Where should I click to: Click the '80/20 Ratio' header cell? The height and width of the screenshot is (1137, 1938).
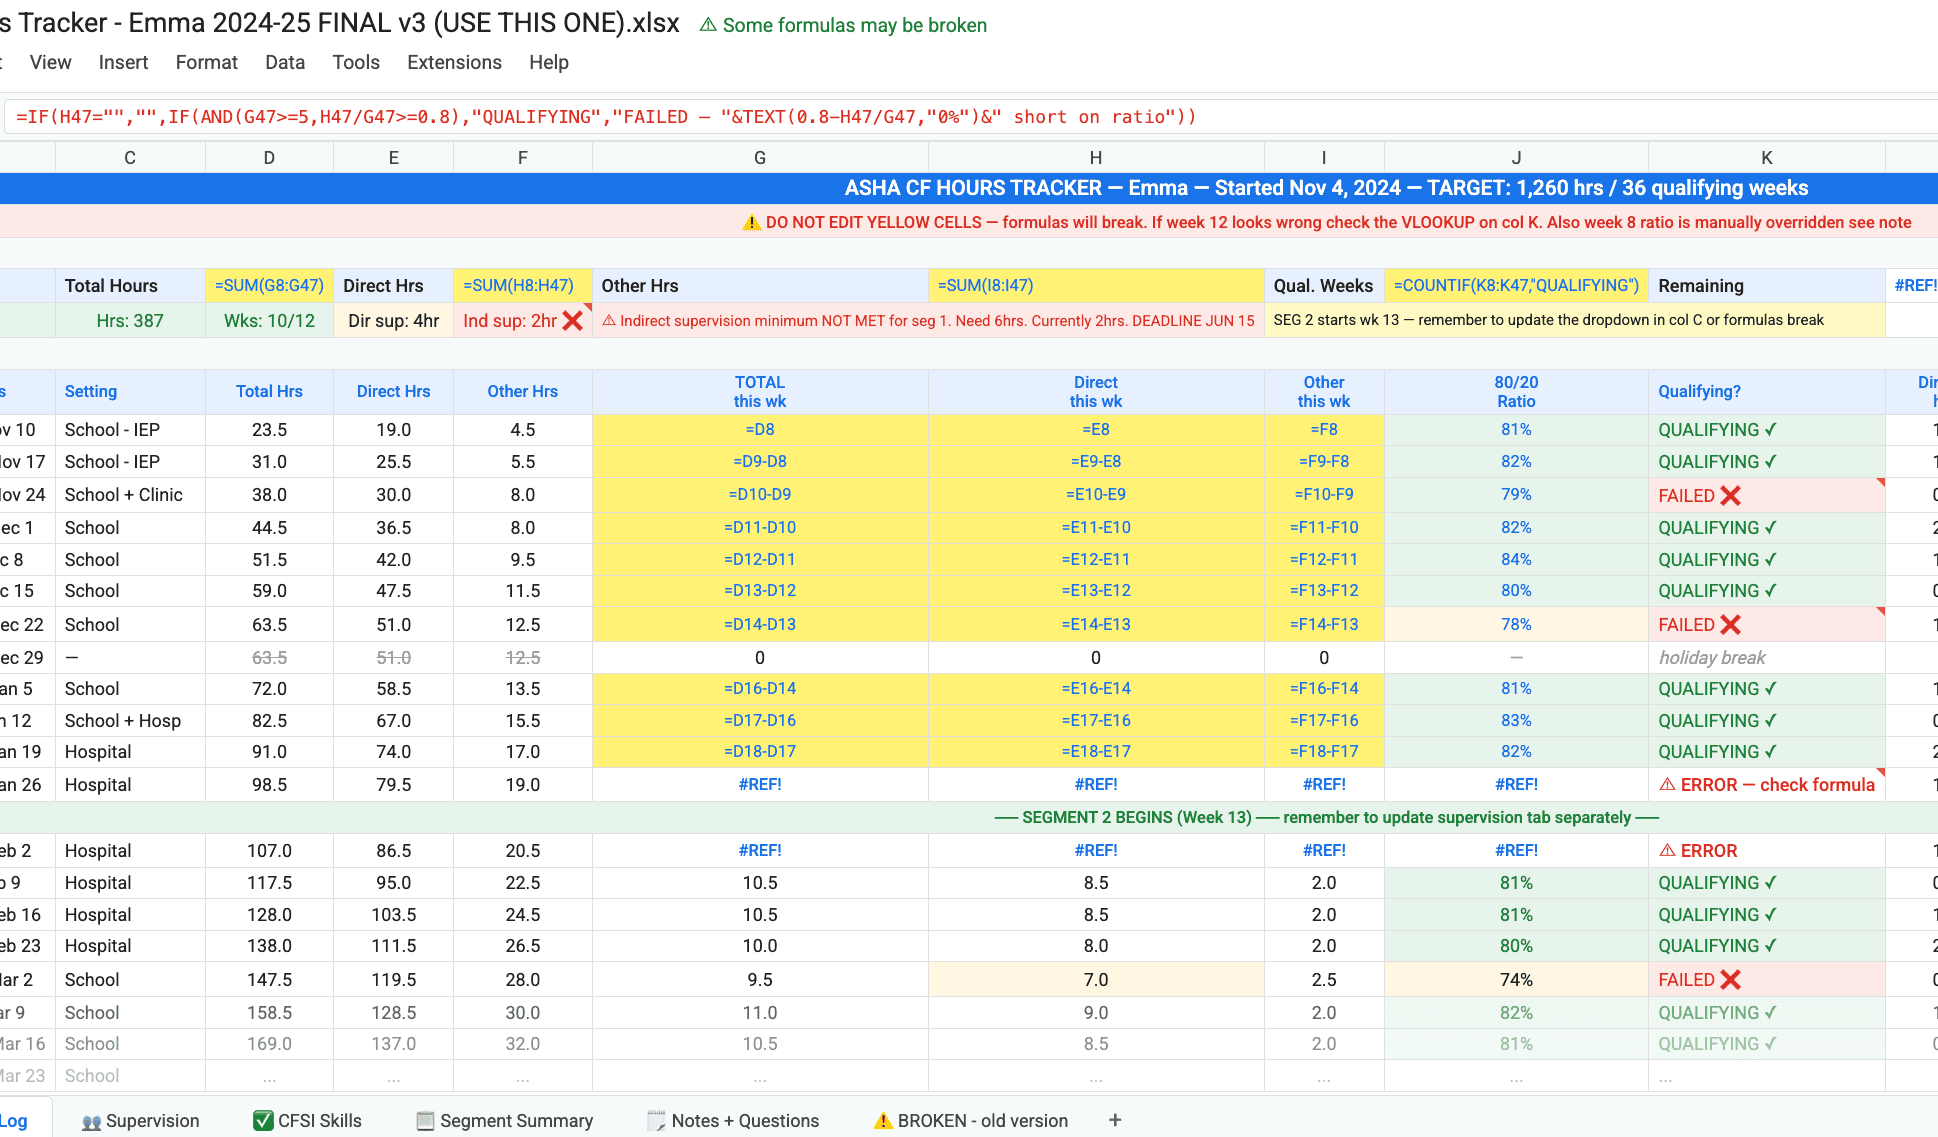tap(1516, 392)
